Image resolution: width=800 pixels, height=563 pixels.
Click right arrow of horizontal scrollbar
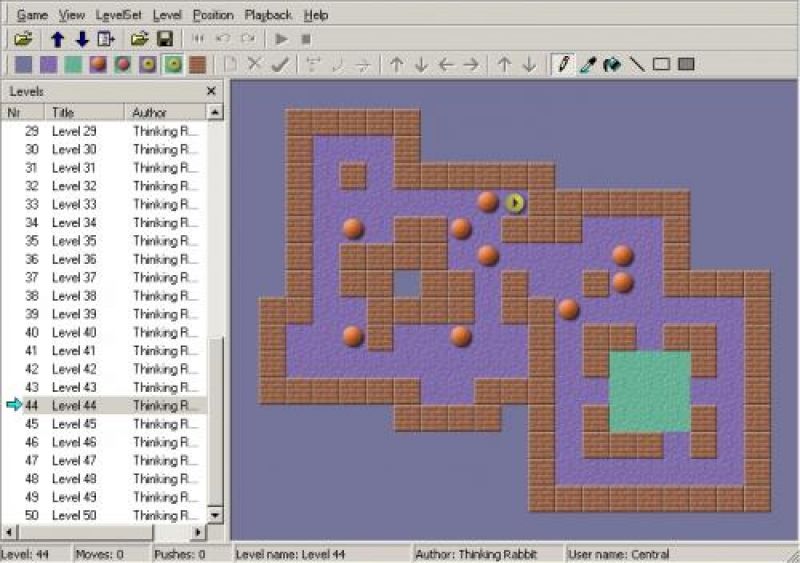pyautogui.click(x=198, y=532)
